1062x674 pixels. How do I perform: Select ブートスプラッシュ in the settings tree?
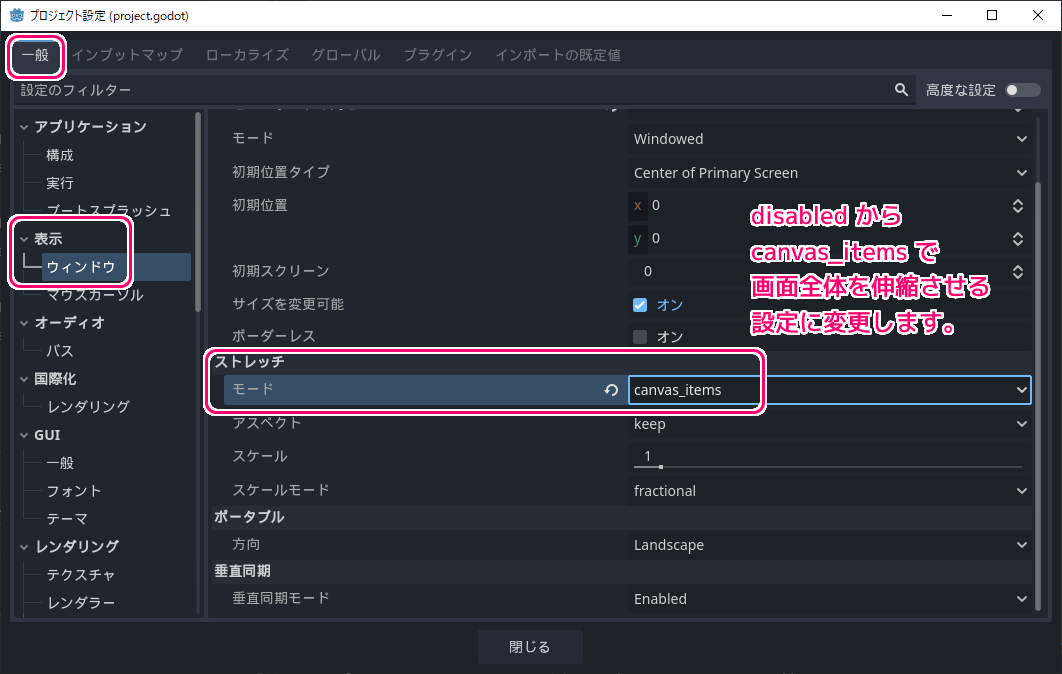point(108,211)
